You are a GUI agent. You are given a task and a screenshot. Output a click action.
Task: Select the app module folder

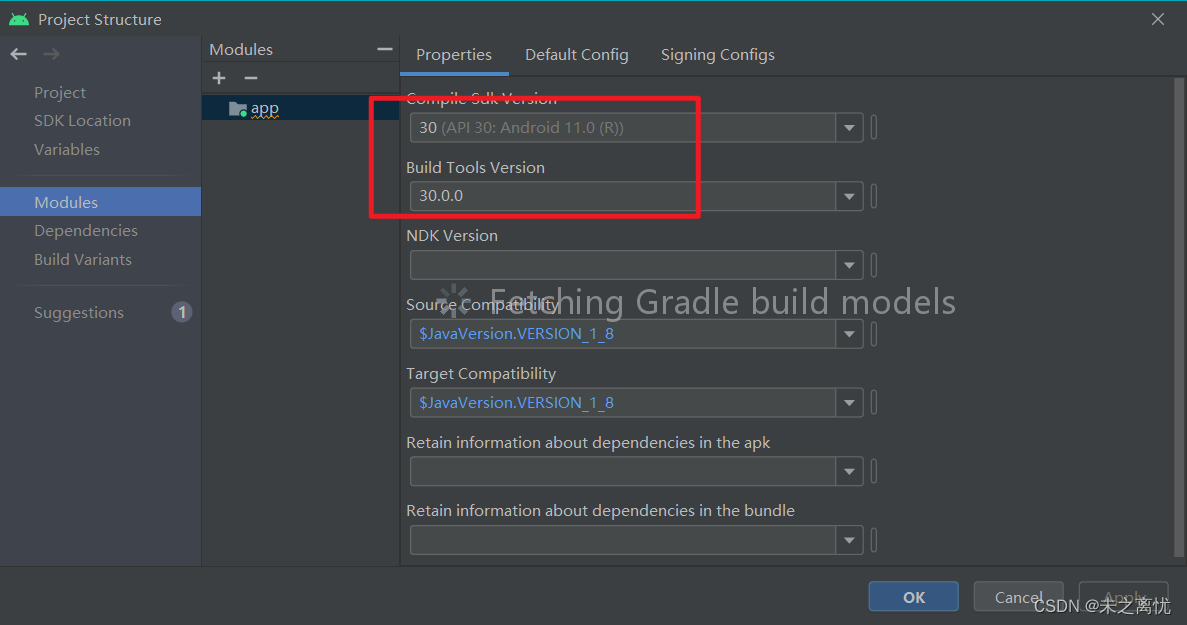coord(254,109)
